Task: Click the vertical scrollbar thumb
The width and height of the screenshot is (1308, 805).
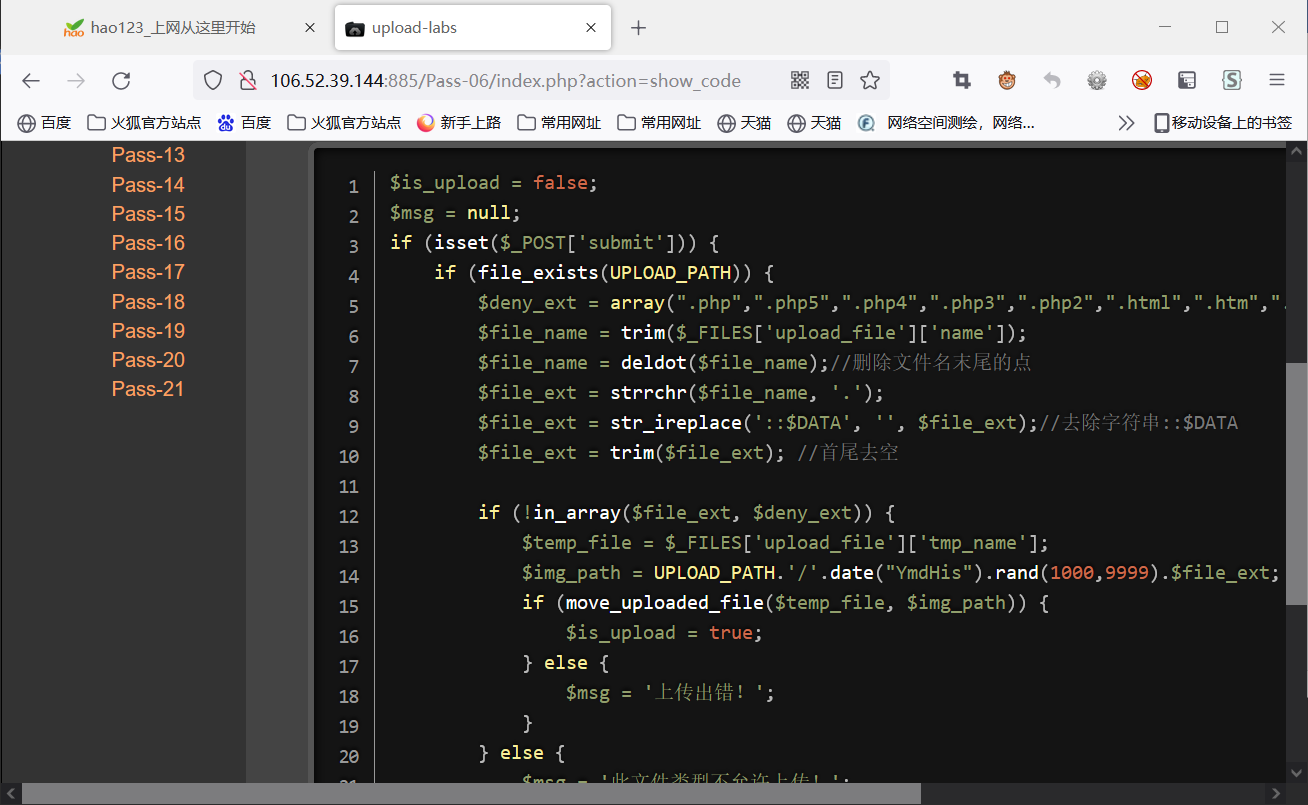Action: tap(1296, 484)
